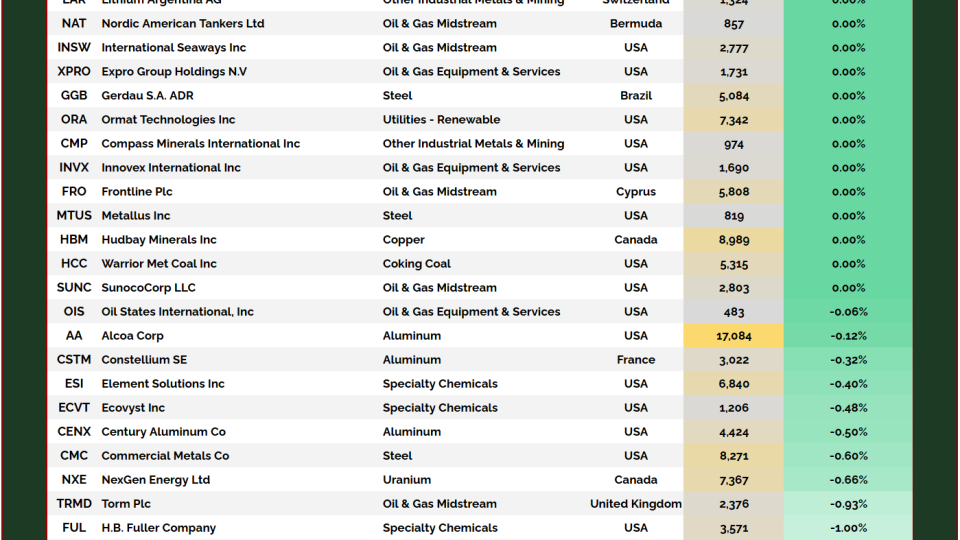Click the NAT ticker symbol
Screen dimensions: 960x540
point(74,24)
